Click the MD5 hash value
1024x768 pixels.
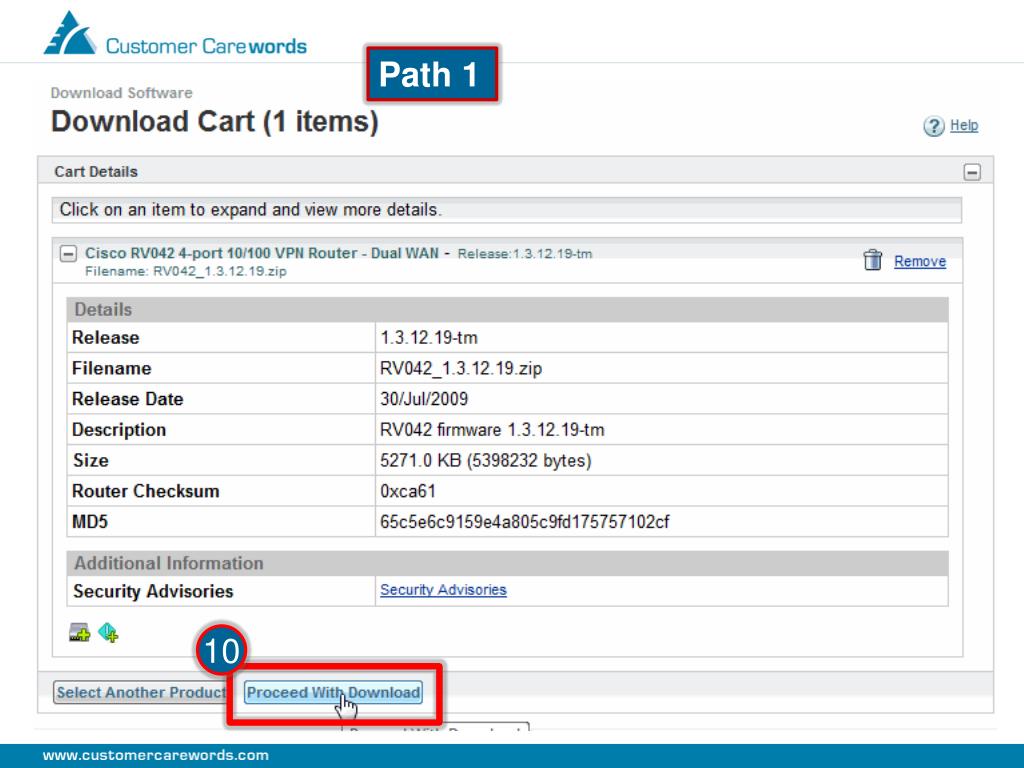pyautogui.click(x=524, y=522)
